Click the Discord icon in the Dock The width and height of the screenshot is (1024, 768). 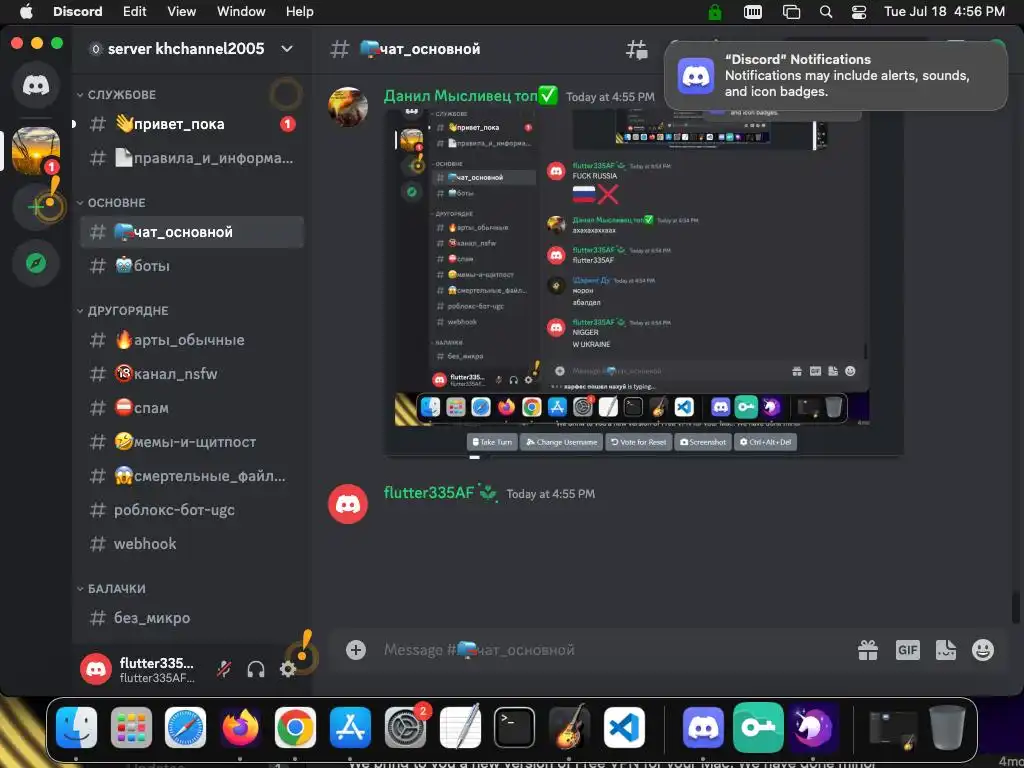coord(703,728)
